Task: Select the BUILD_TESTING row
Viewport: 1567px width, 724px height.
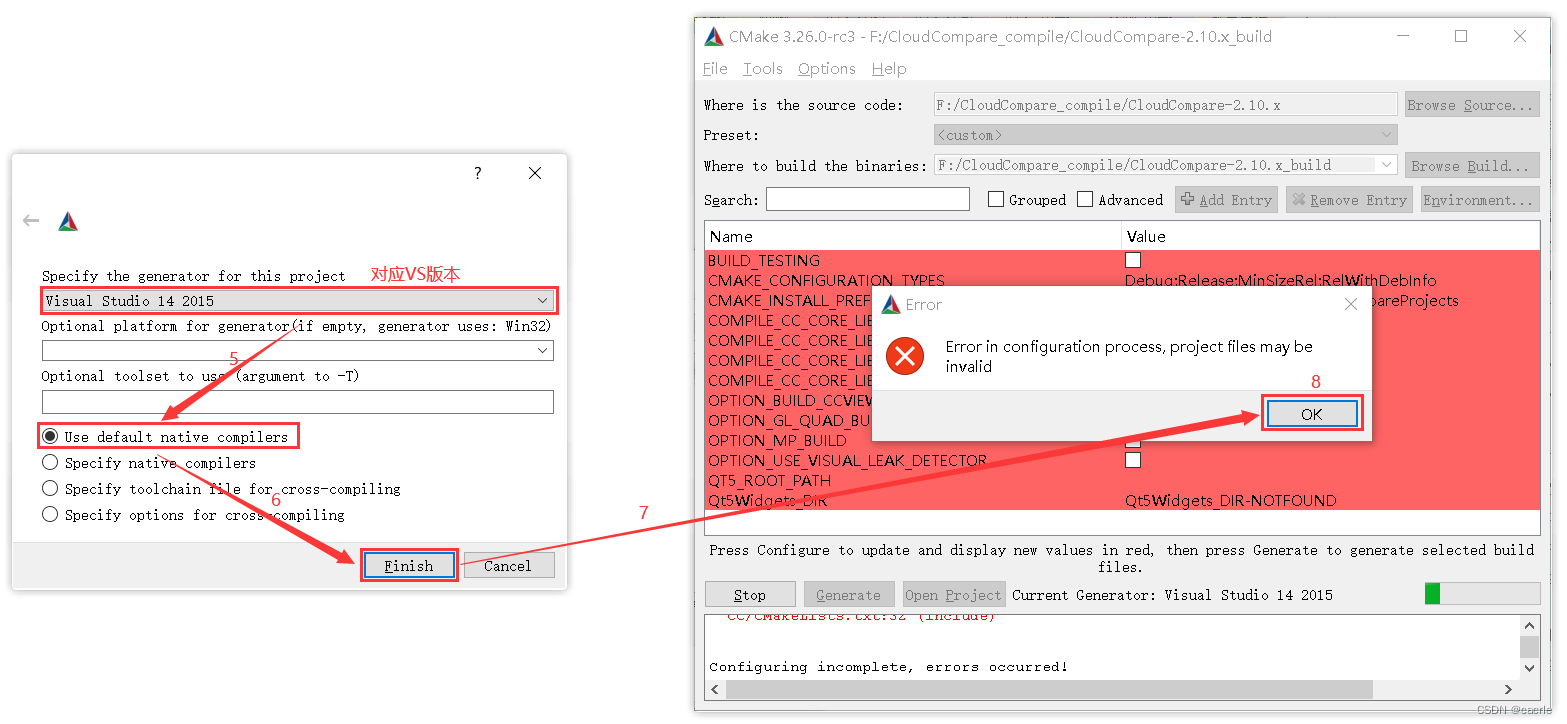Action: (x=1122, y=260)
